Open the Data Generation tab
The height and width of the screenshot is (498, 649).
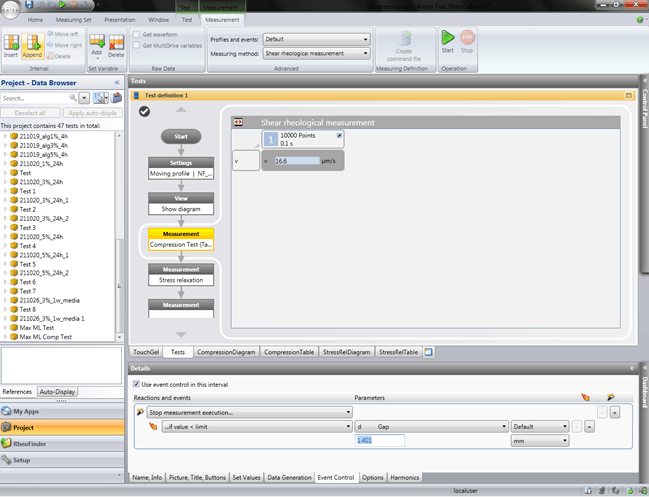(x=288, y=477)
